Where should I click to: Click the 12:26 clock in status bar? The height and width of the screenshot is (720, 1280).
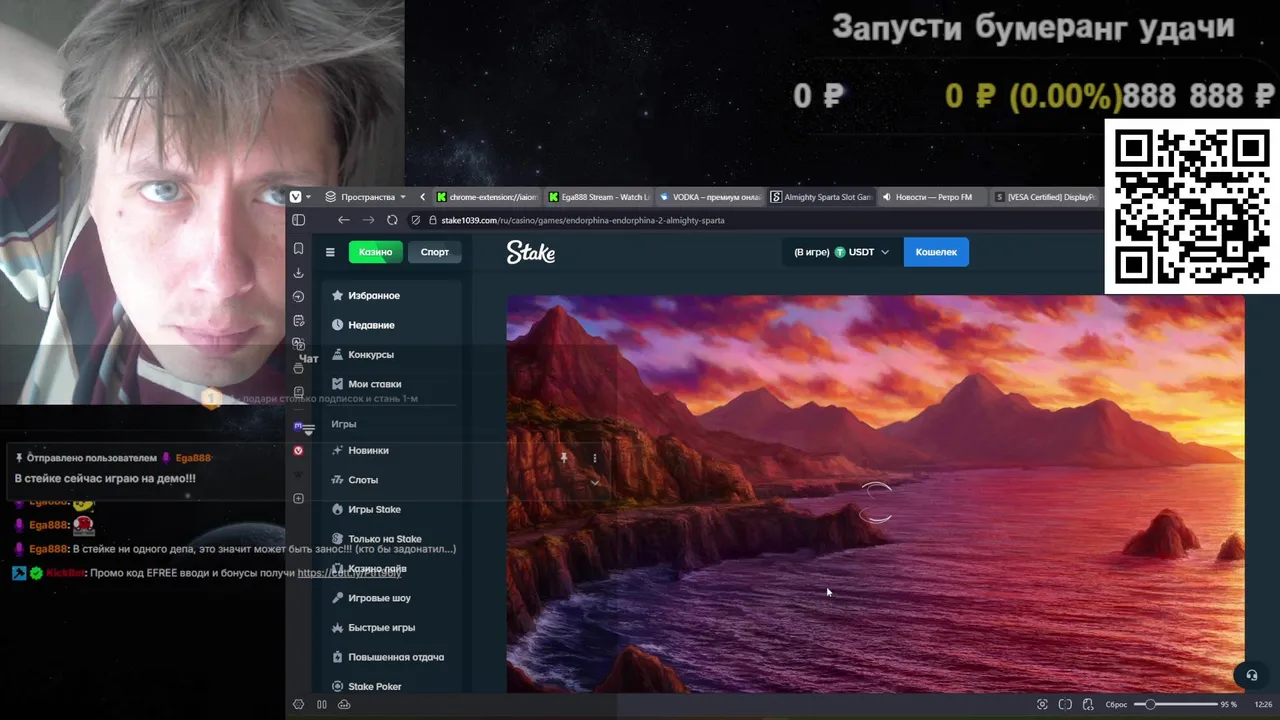(1264, 704)
